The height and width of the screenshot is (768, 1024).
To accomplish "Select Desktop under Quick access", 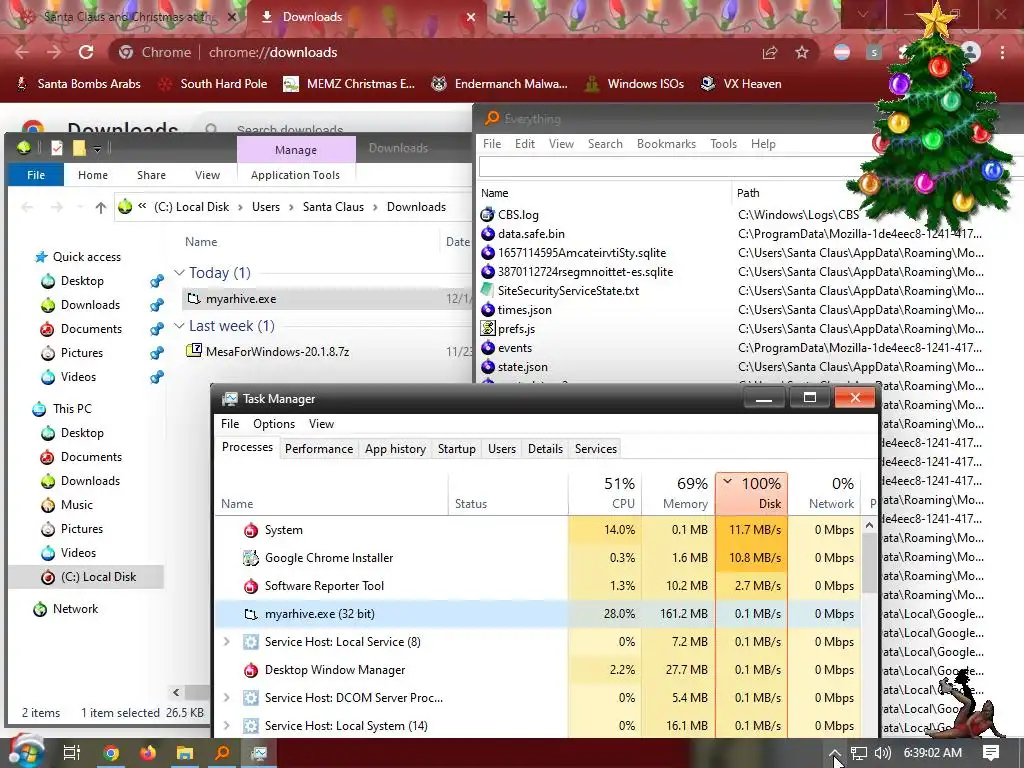I will coord(82,281).
